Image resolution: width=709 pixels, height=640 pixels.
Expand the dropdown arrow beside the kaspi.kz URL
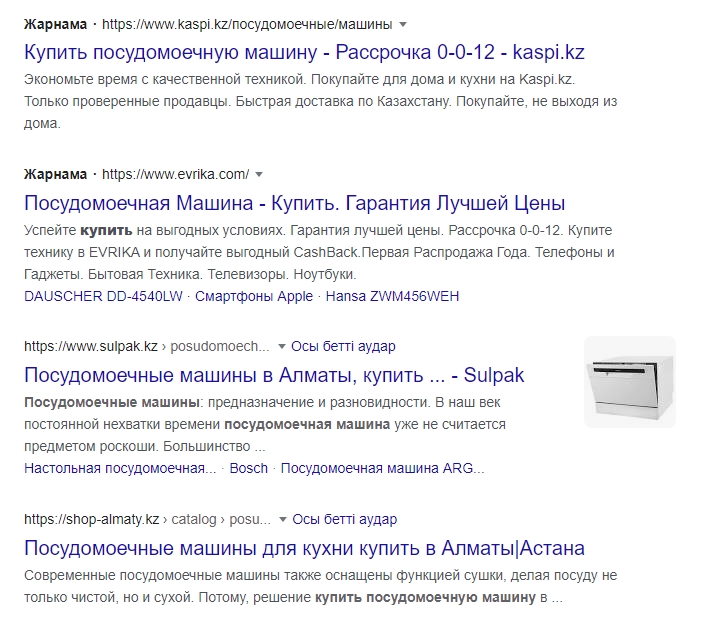coord(403,23)
